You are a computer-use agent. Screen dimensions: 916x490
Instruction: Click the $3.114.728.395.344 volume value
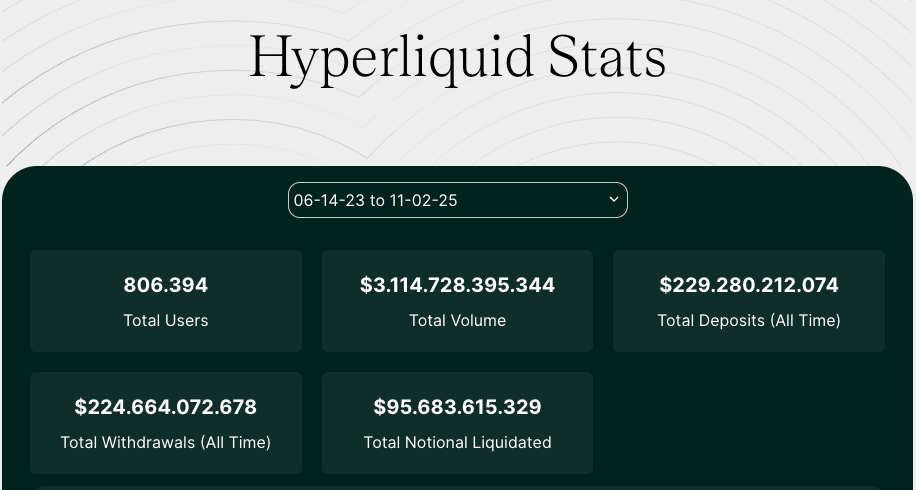click(457, 285)
